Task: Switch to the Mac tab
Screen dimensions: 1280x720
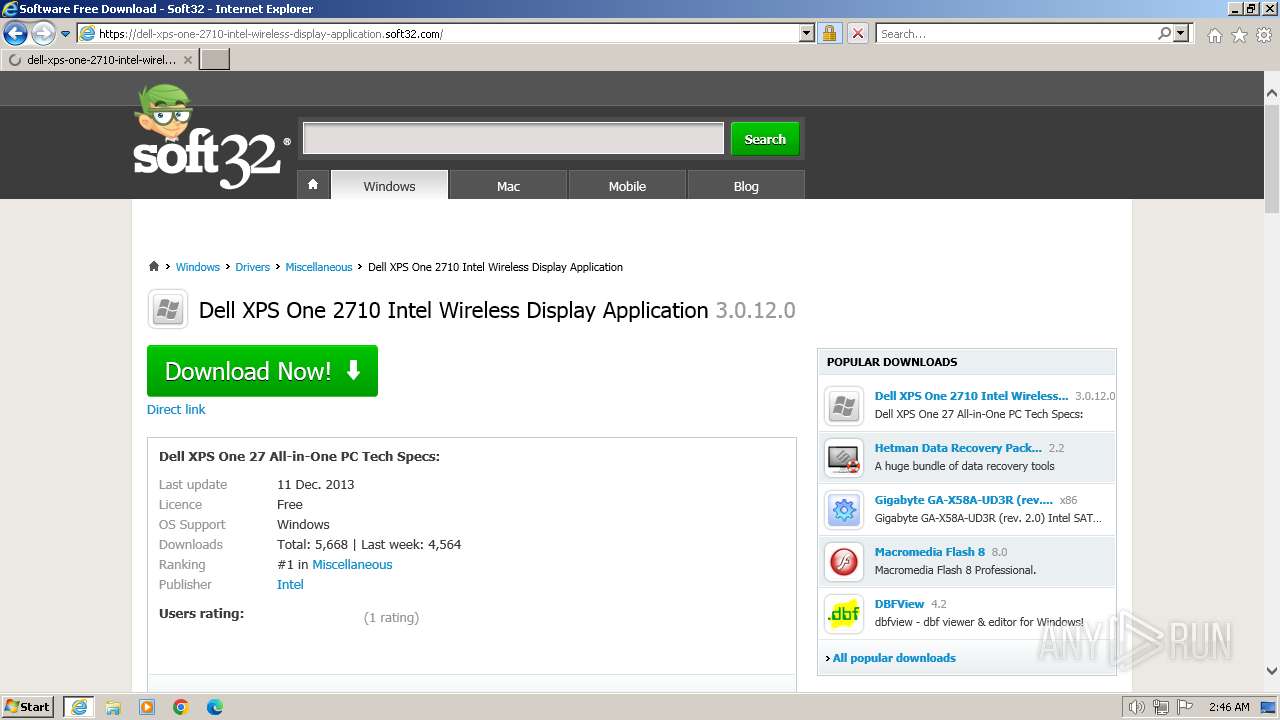Action: pos(508,186)
